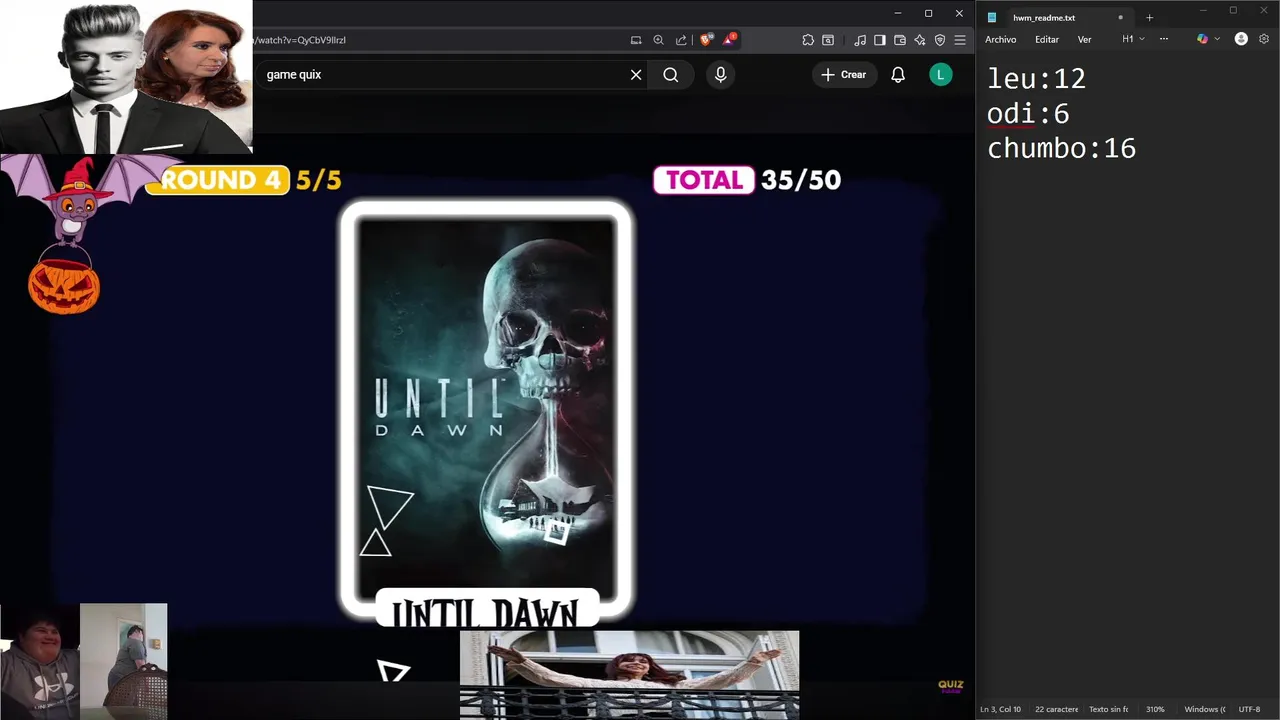This screenshot has height=720, width=1280.
Task: Open Editar menu in Notepad
Action: pos(1047,39)
